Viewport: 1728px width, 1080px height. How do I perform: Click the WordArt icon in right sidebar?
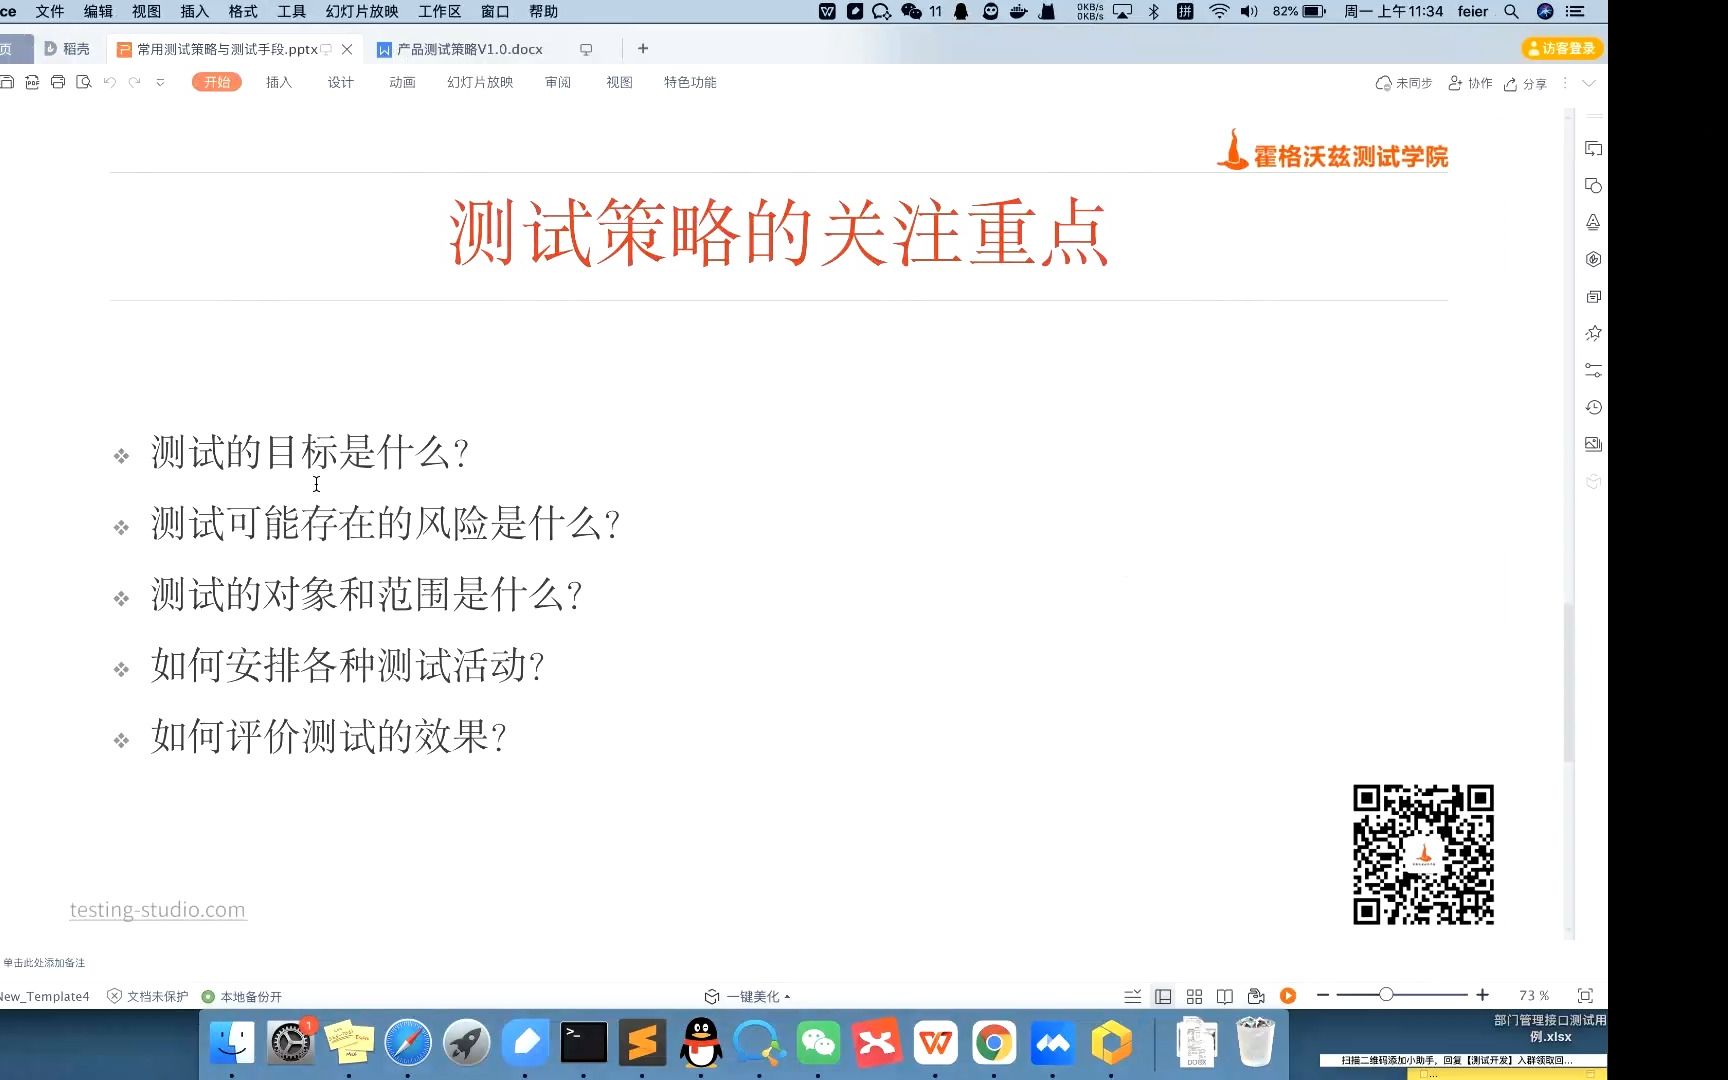[1593, 222]
